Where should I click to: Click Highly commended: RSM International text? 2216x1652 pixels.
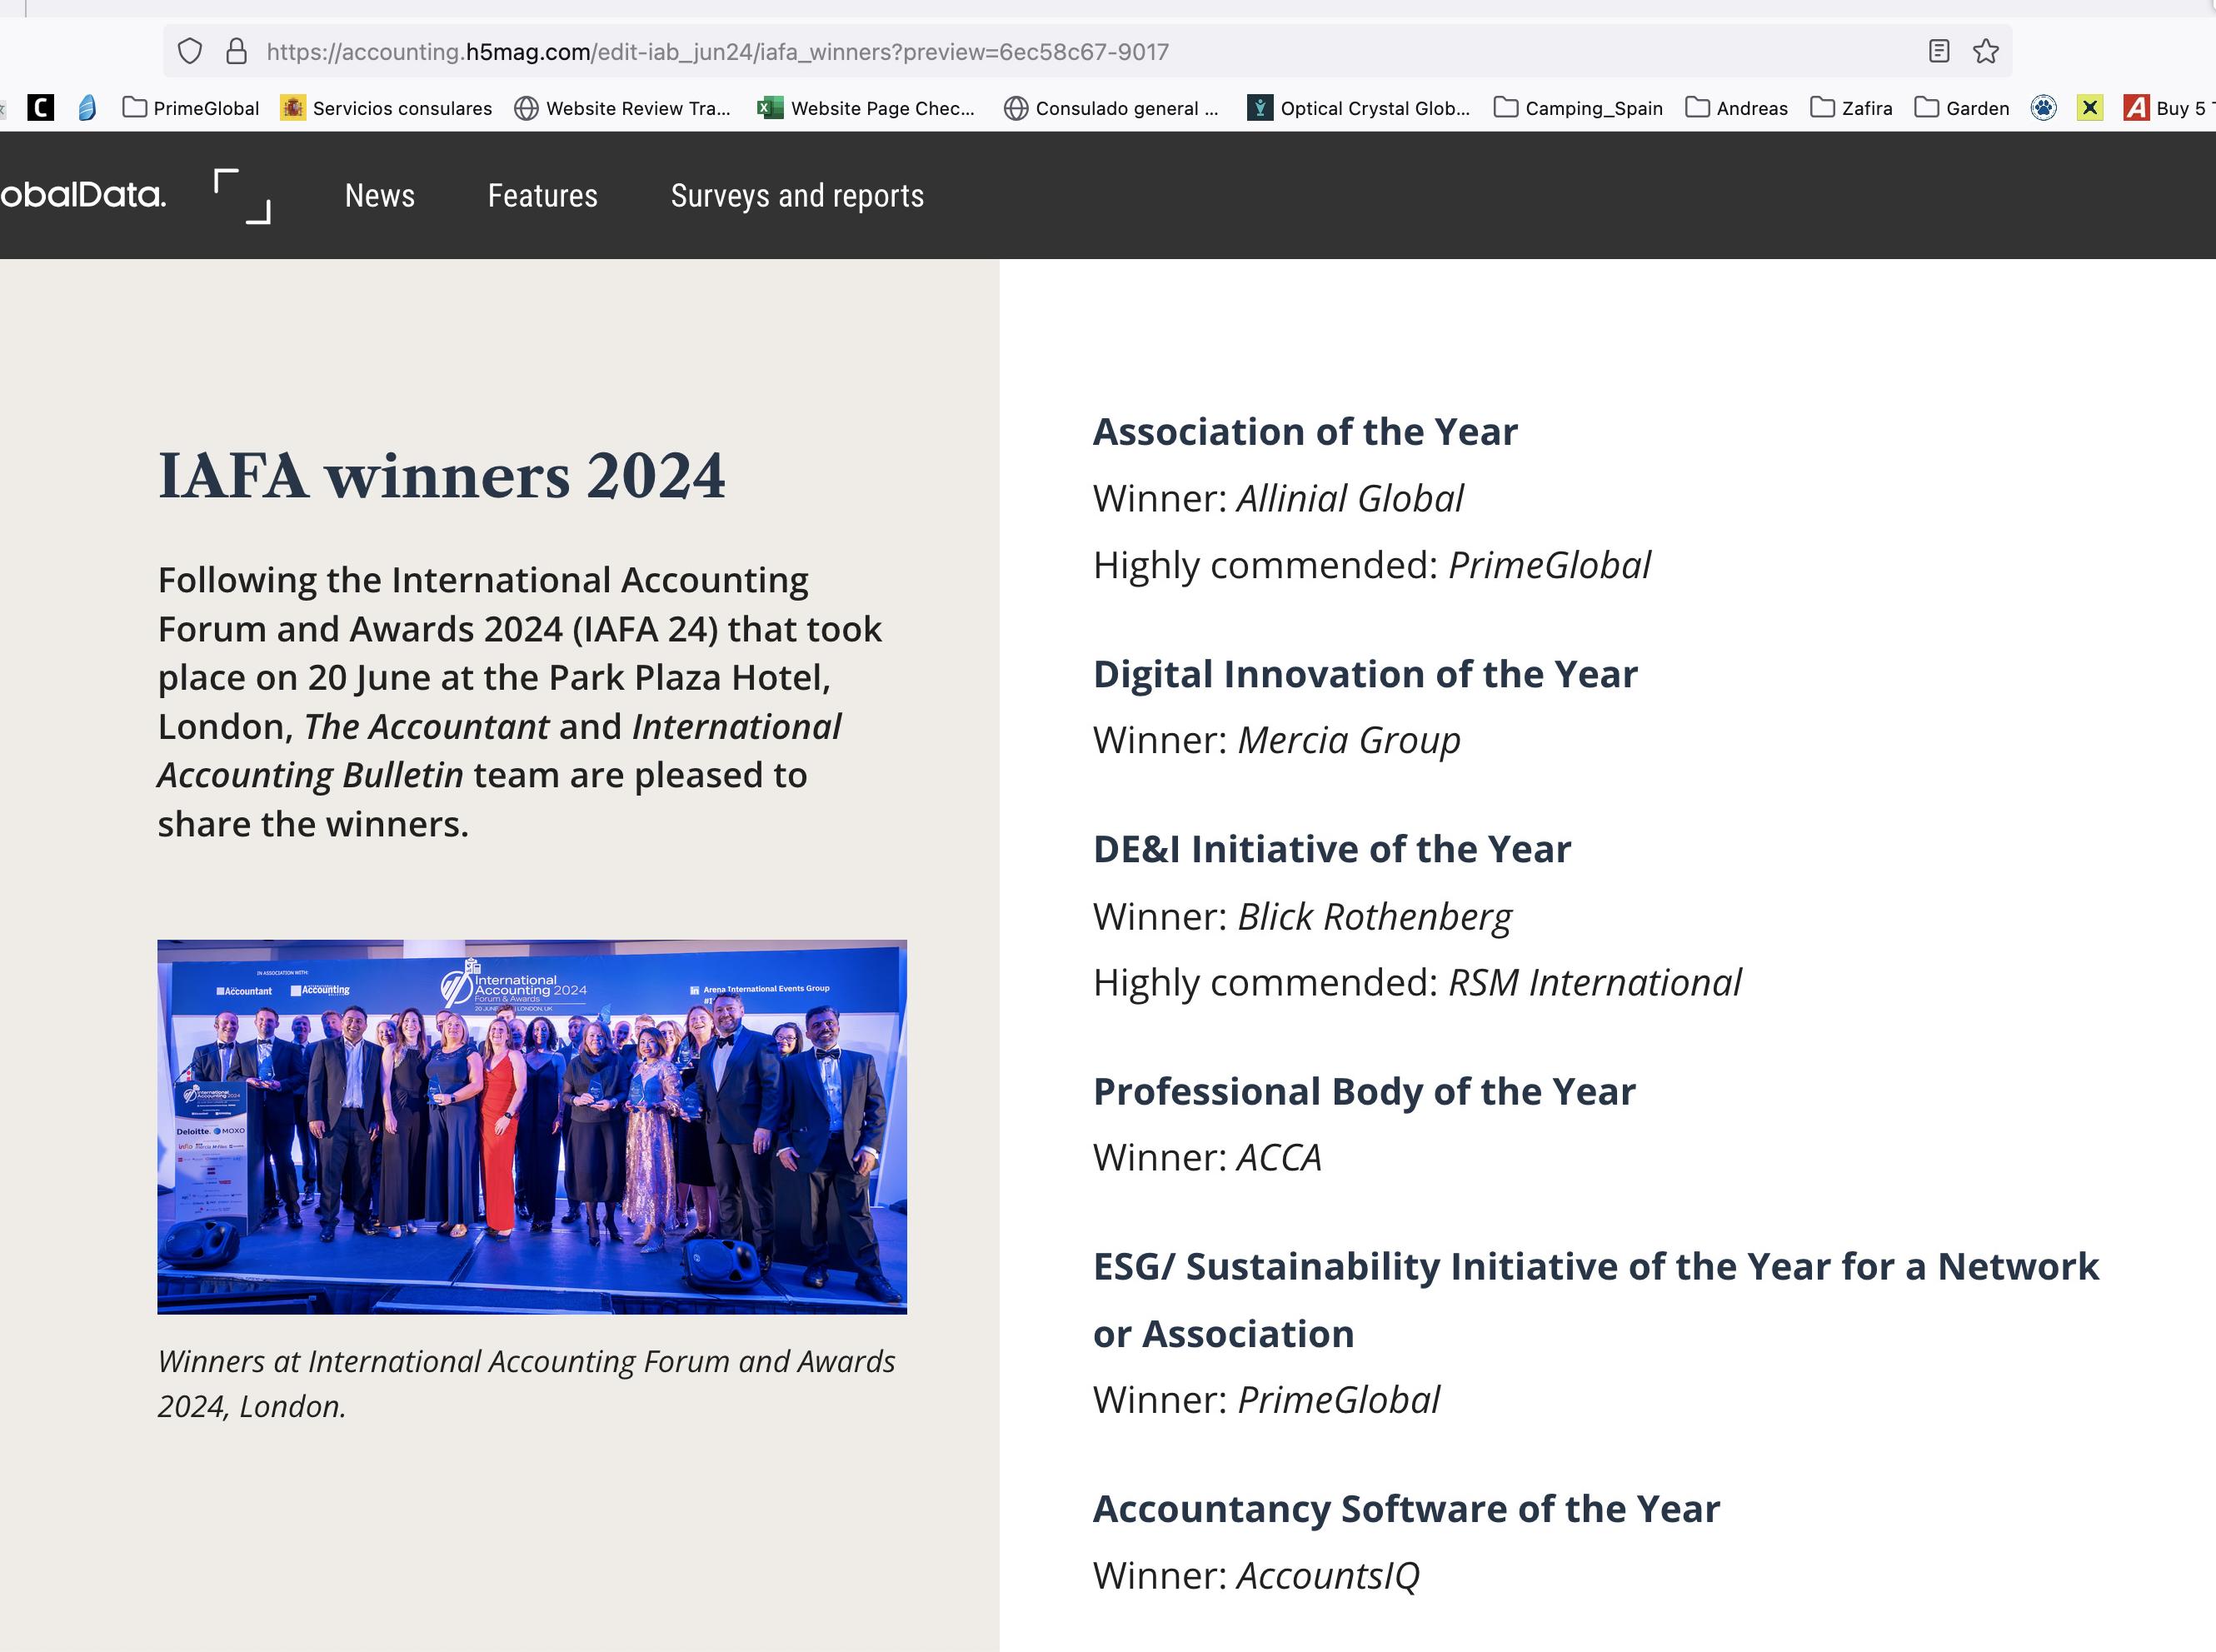coord(1418,982)
